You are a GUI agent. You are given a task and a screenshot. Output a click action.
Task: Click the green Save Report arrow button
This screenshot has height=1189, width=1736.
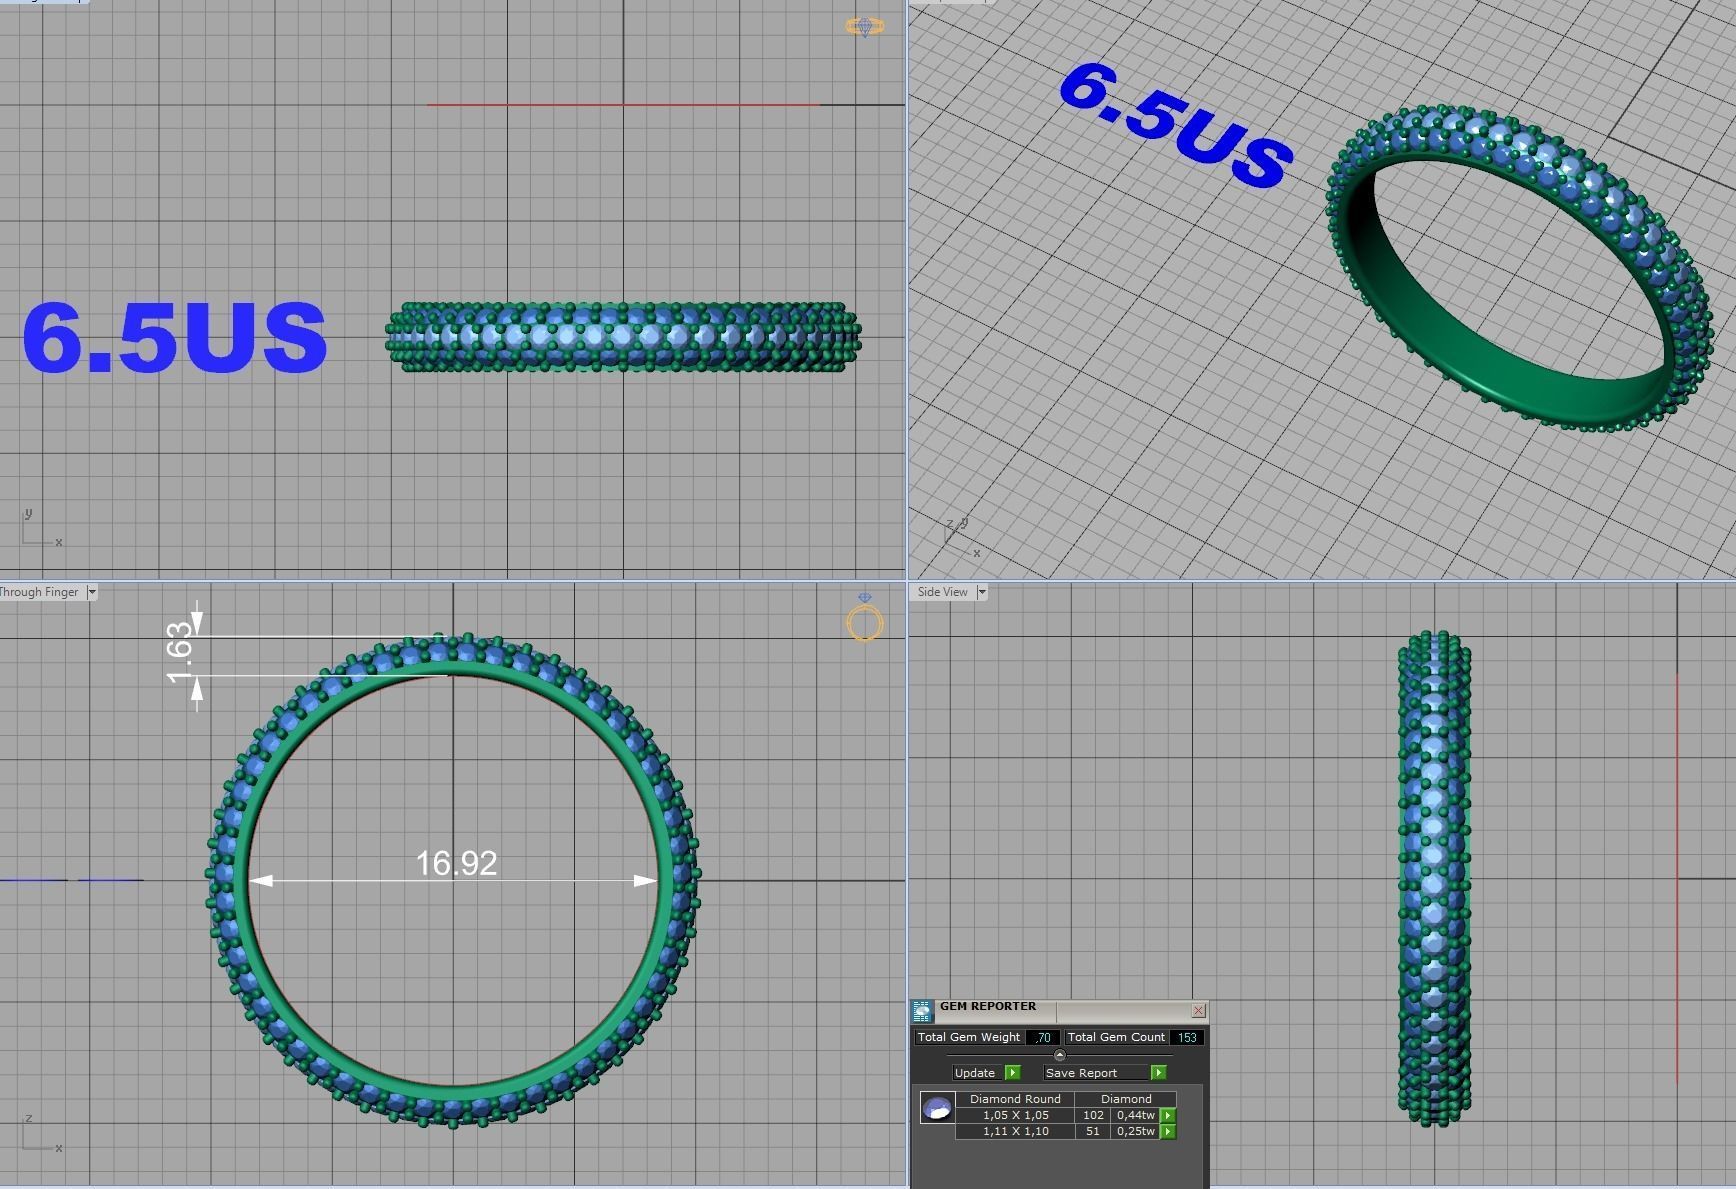(x=1158, y=1072)
